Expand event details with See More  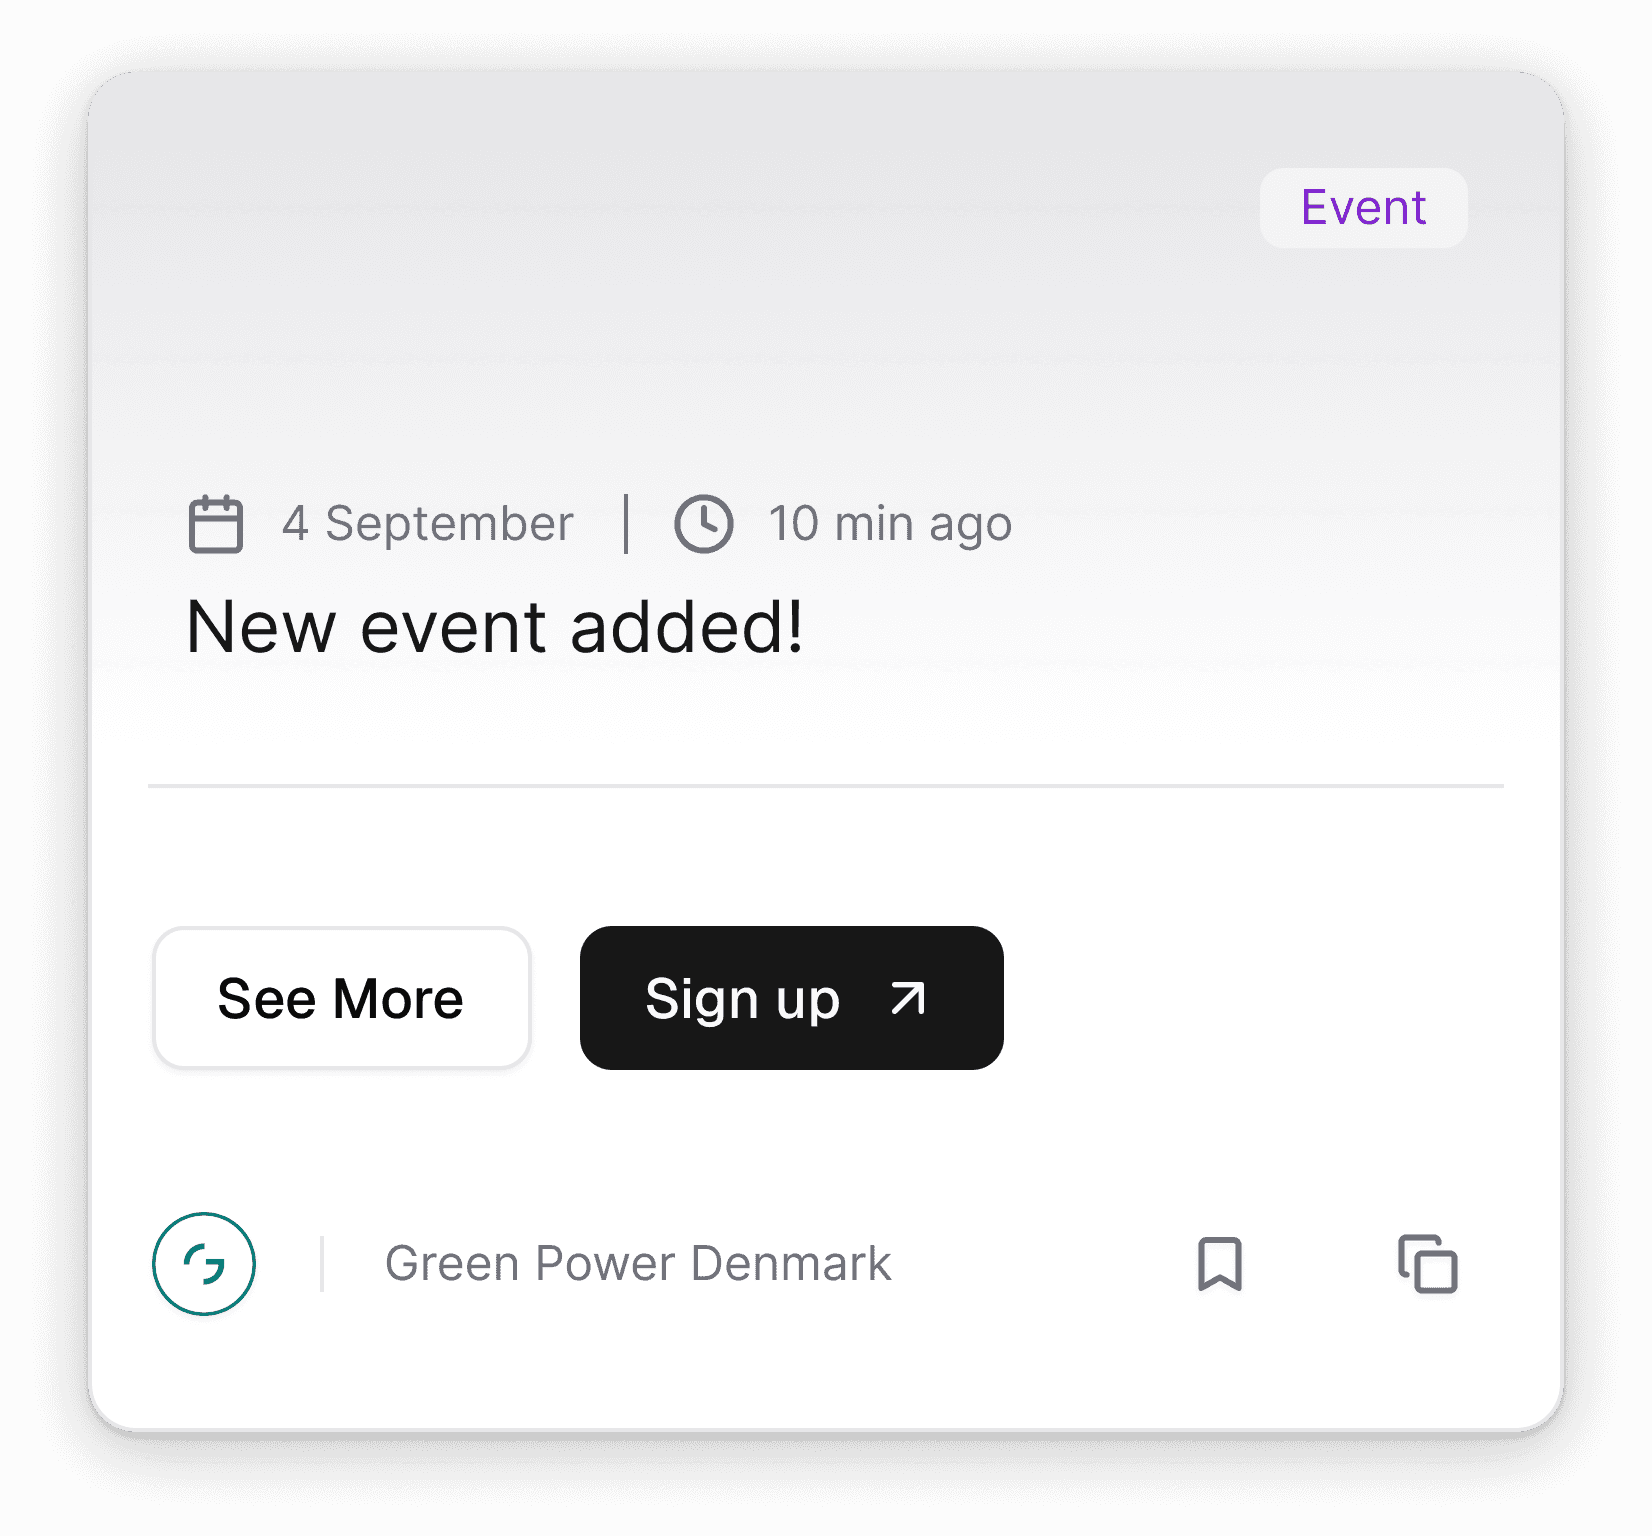point(341,998)
